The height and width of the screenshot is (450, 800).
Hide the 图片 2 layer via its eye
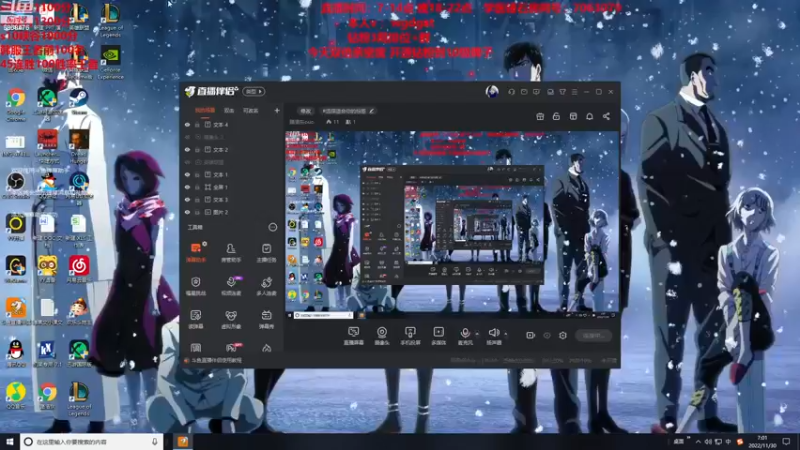187,212
